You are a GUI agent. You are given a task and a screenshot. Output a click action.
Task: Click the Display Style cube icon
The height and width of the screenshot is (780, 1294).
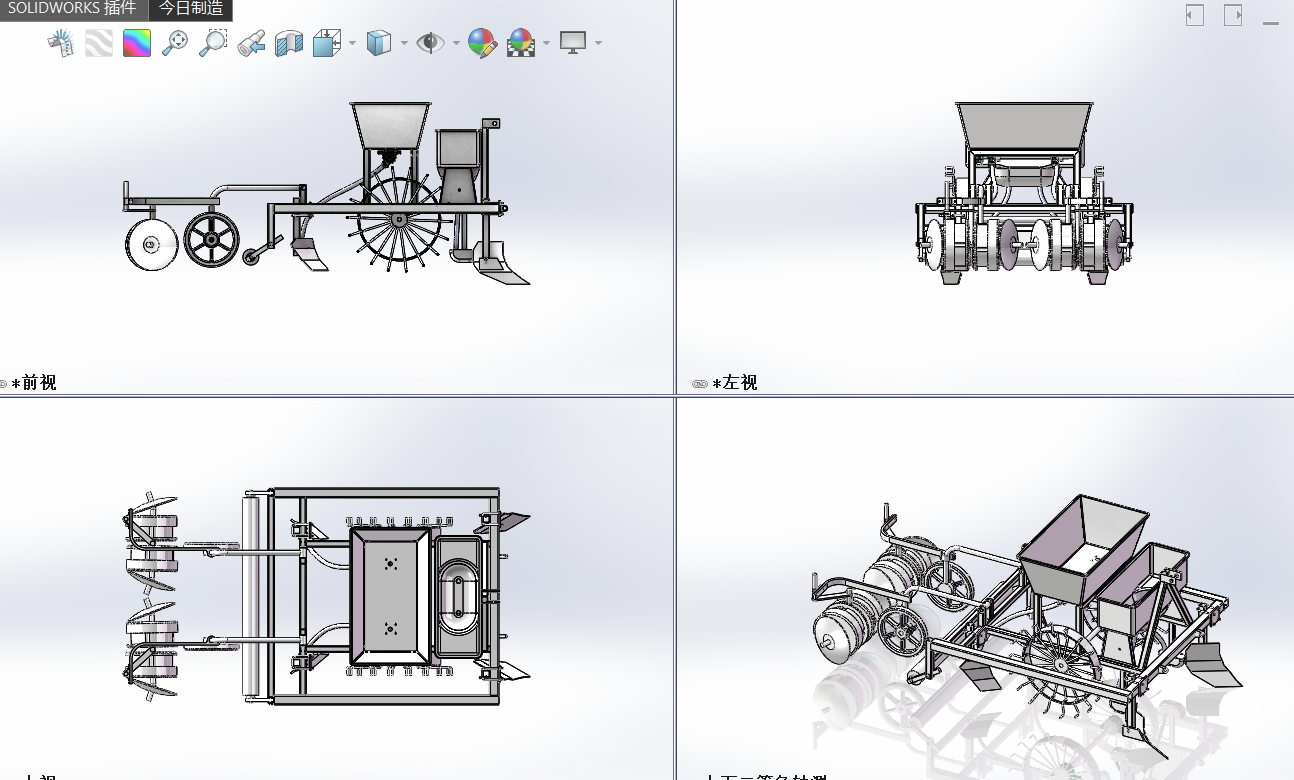click(x=379, y=43)
